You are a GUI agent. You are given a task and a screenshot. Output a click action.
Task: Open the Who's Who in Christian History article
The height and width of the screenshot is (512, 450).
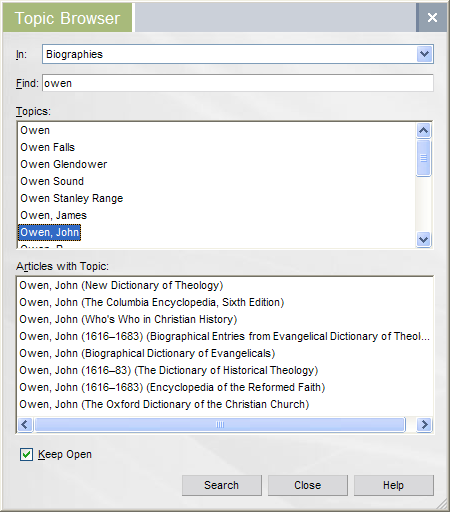point(128,319)
